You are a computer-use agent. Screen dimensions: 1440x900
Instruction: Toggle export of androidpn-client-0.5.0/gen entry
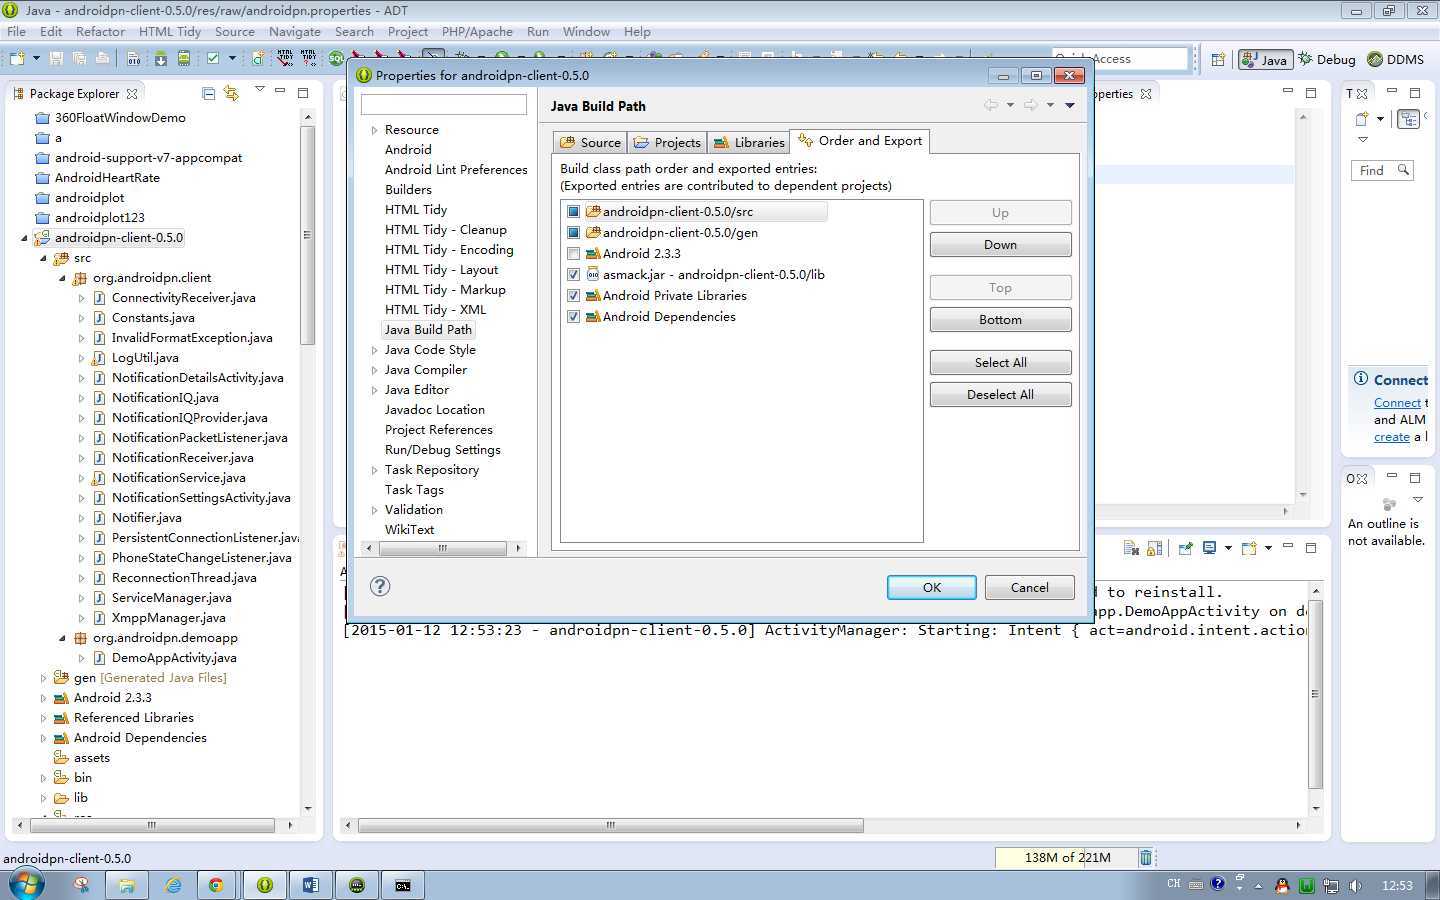coord(574,233)
